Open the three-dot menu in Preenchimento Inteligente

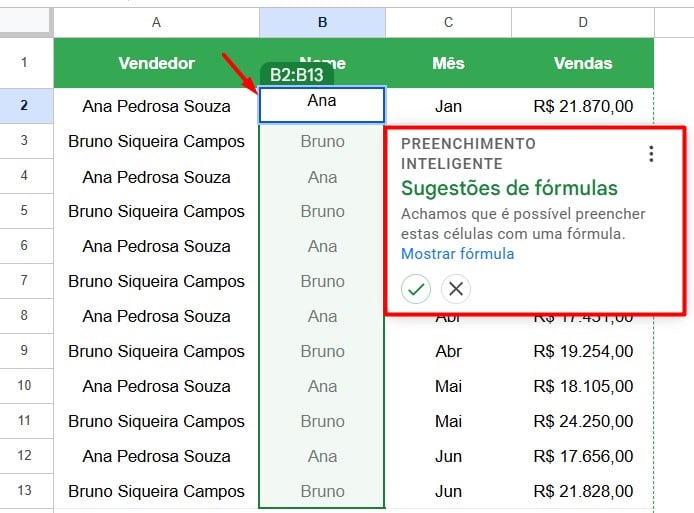click(651, 154)
